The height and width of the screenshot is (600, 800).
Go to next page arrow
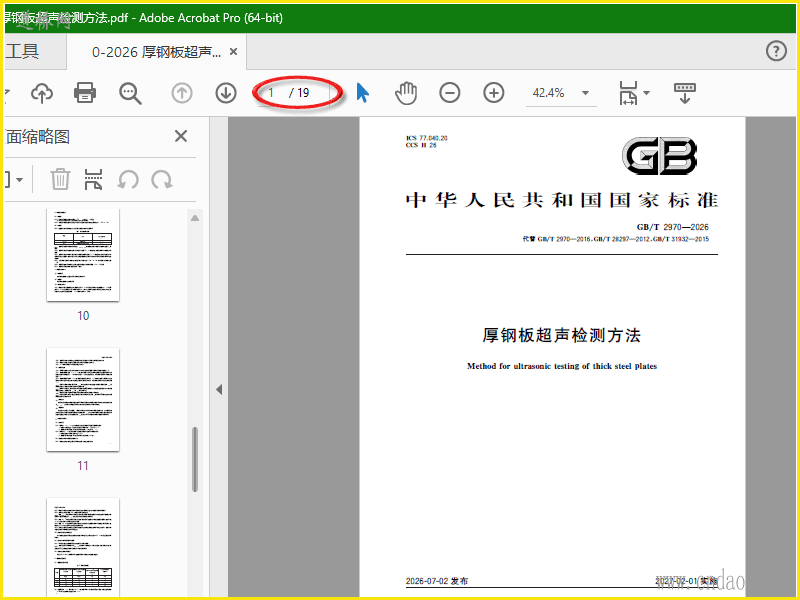click(x=226, y=93)
